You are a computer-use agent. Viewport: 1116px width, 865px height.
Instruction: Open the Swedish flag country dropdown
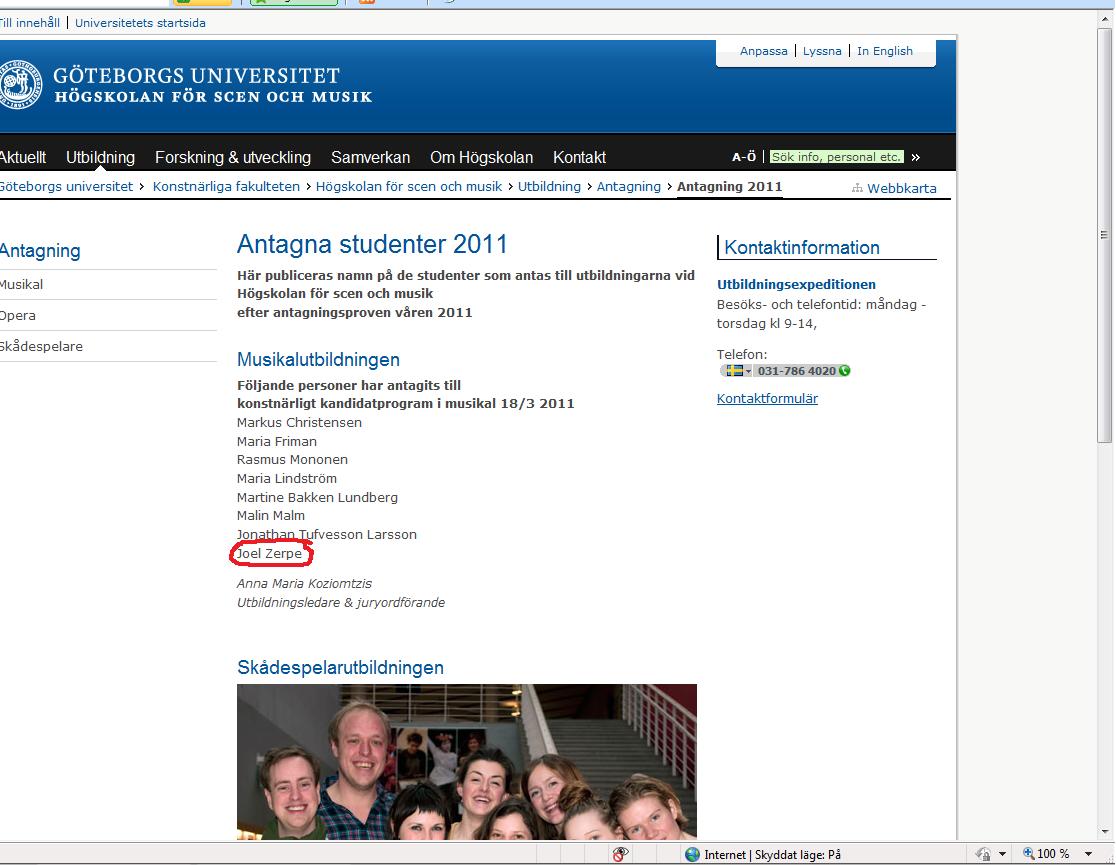tap(738, 371)
